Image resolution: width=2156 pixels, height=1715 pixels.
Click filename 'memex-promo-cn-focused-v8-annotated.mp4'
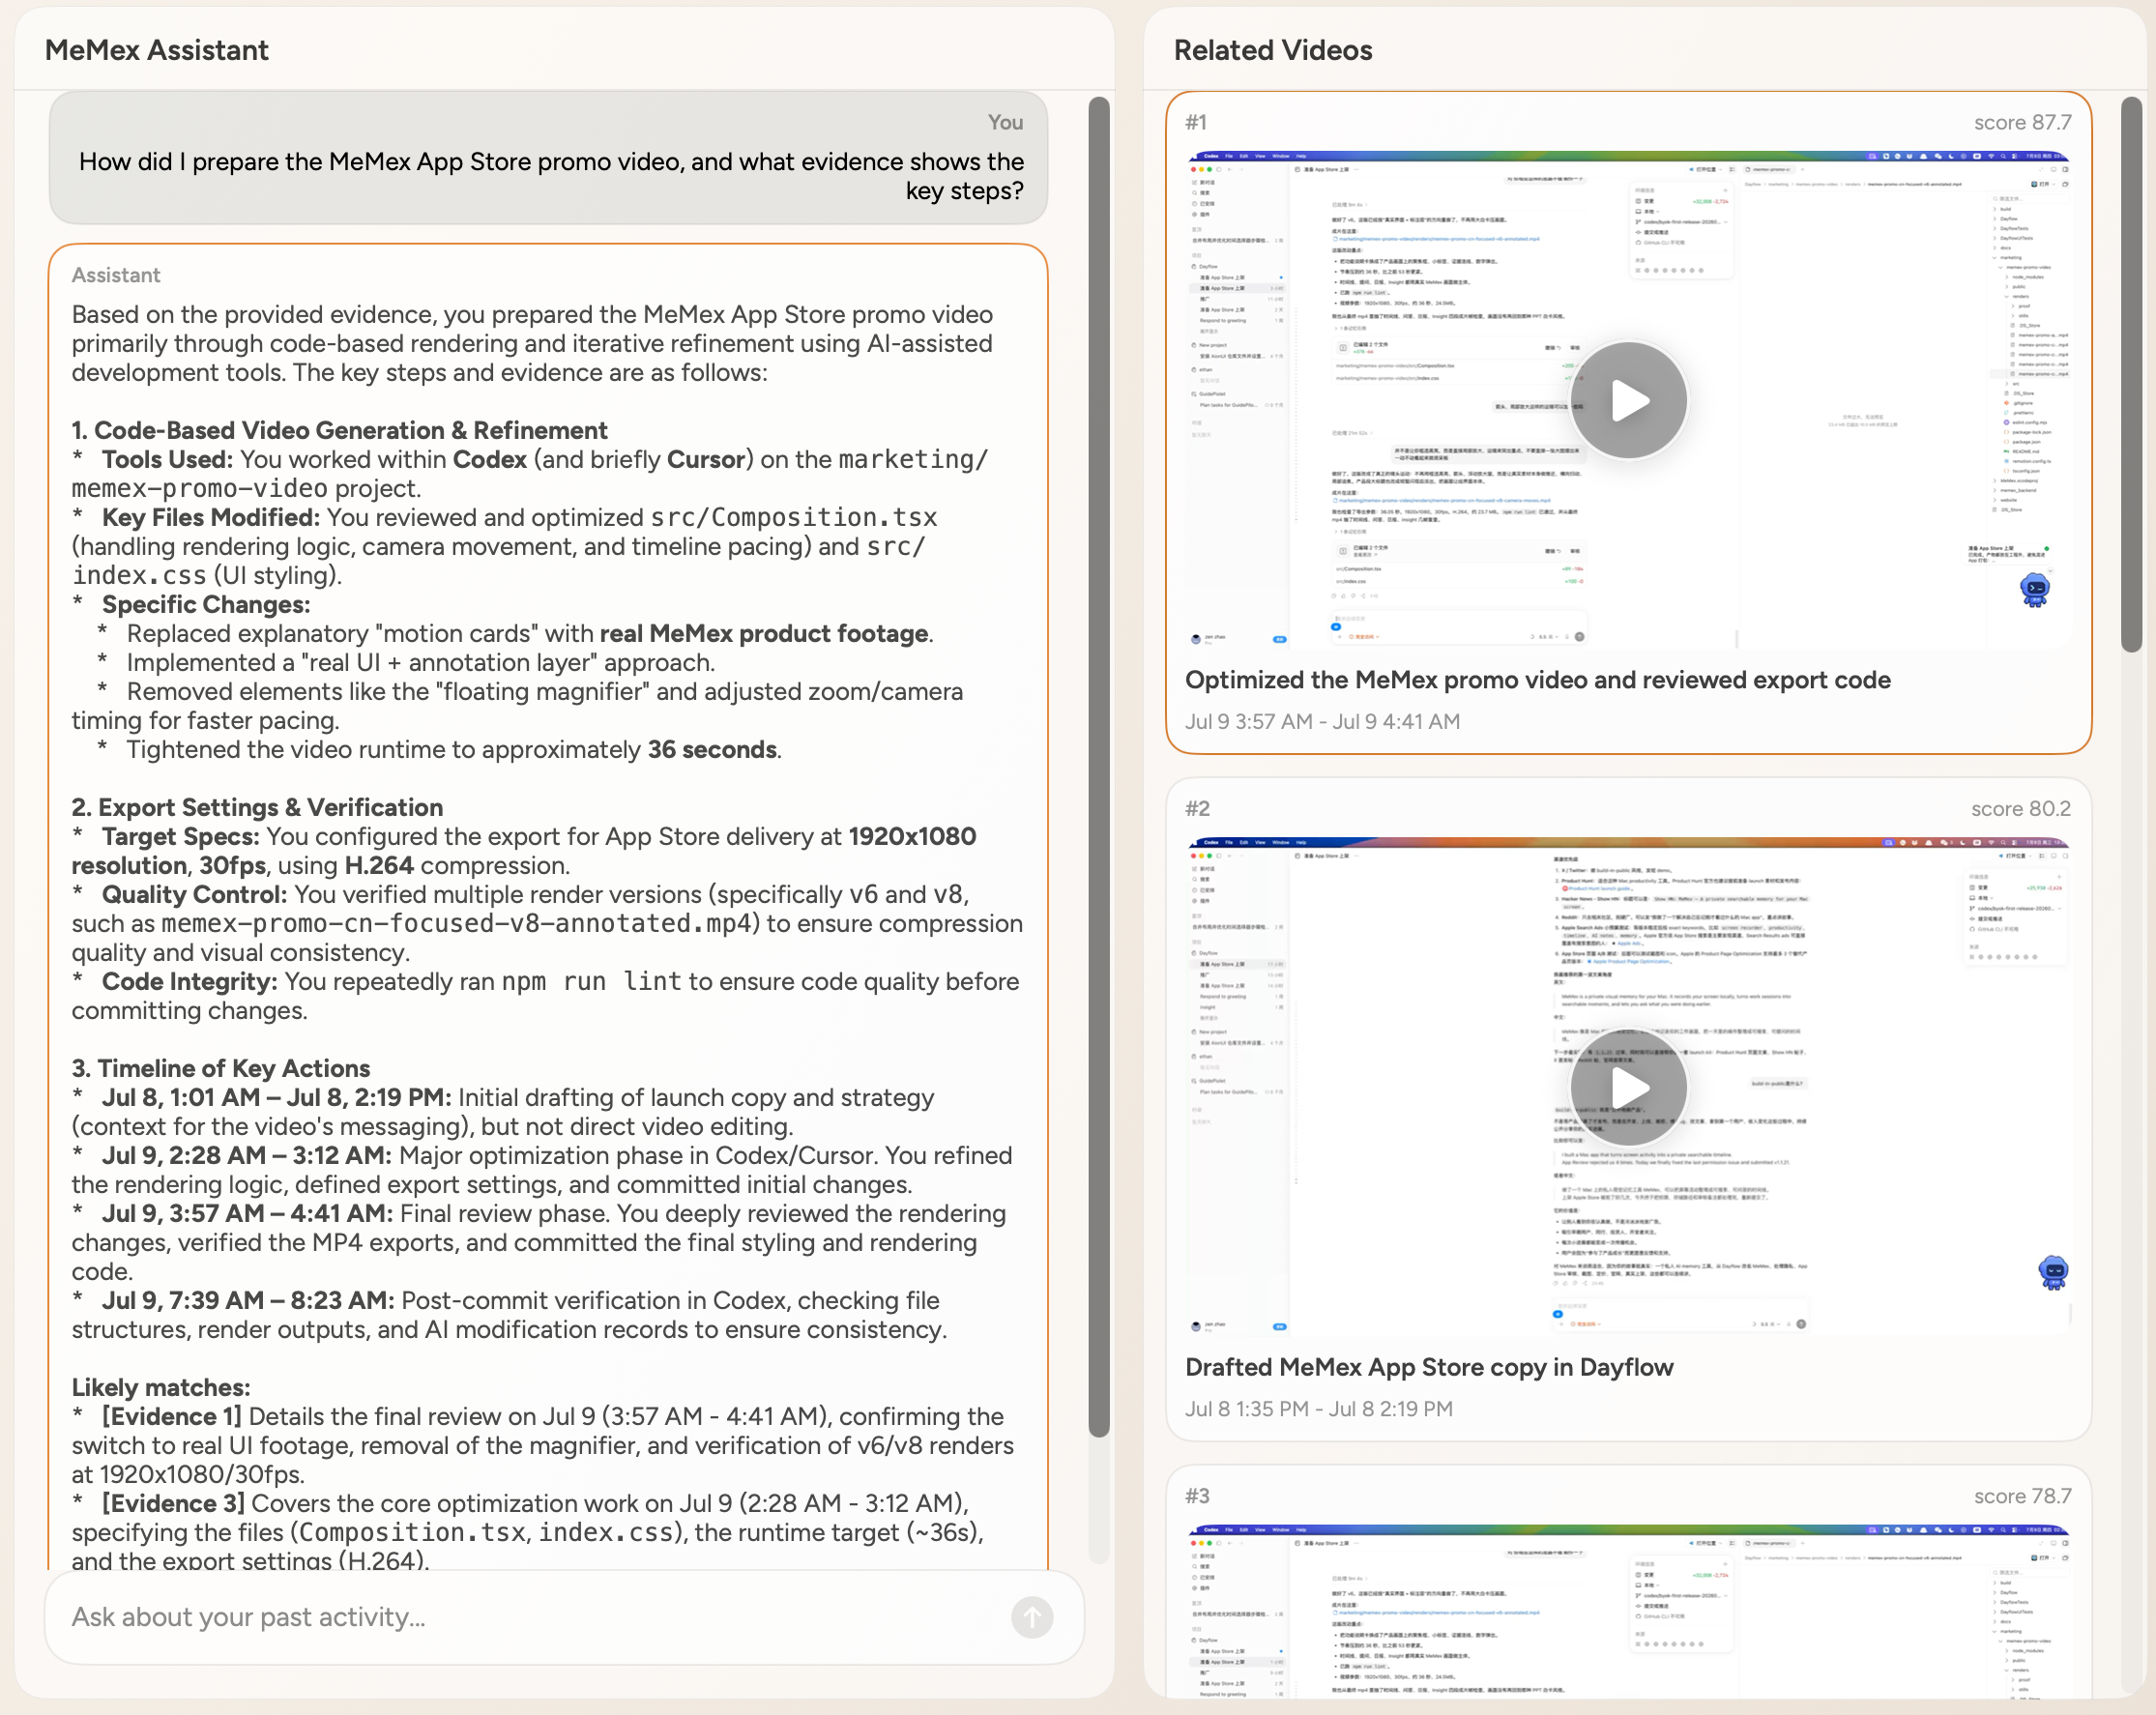click(456, 924)
